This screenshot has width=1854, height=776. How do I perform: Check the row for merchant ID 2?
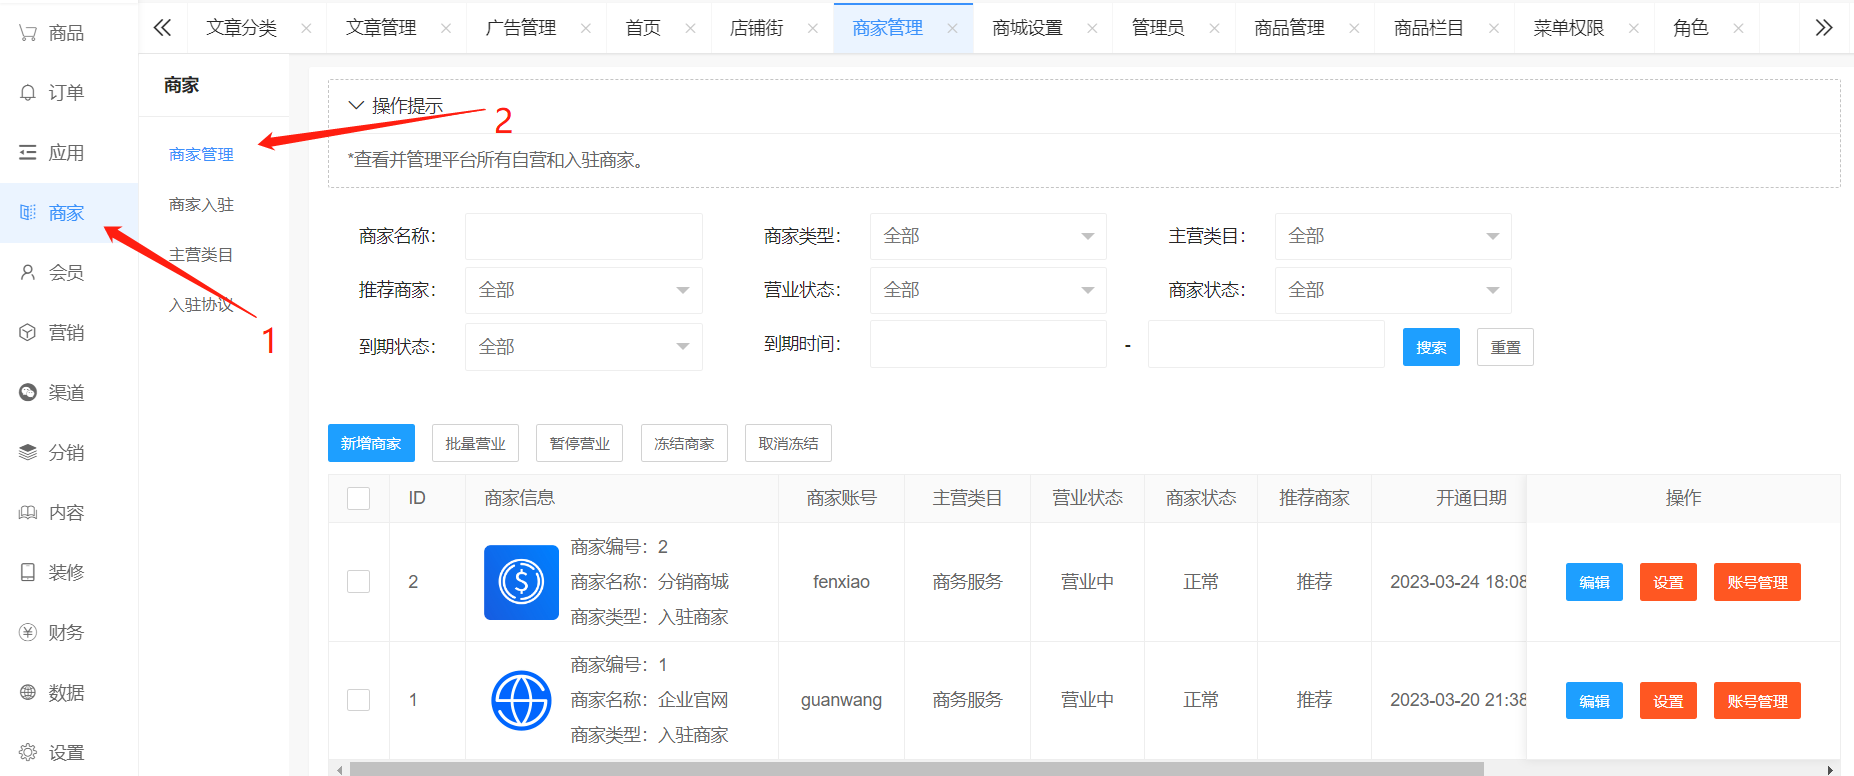358,581
